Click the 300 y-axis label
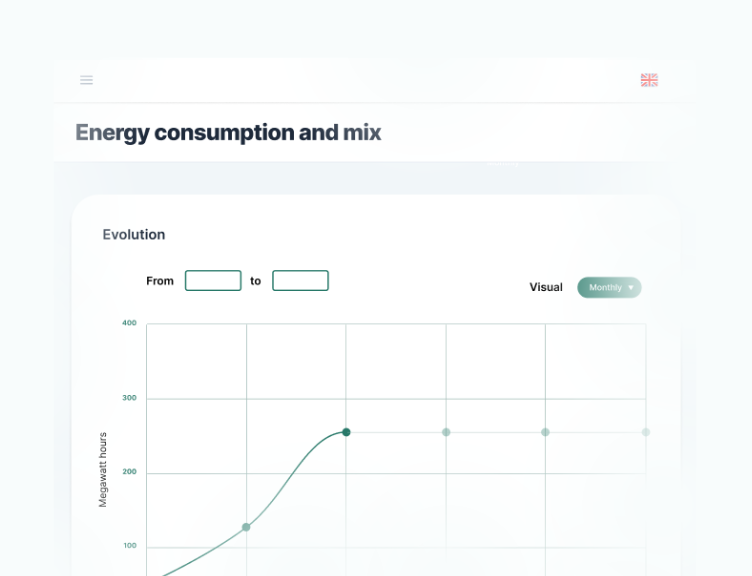The height and width of the screenshot is (576, 752). tap(129, 398)
